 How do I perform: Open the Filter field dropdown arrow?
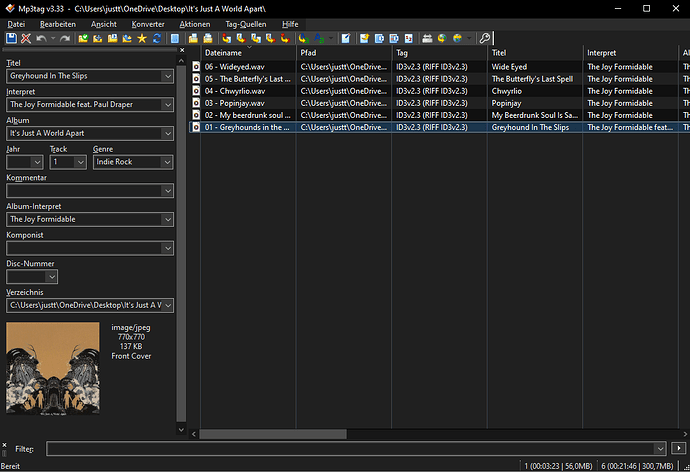[x=660, y=449]
